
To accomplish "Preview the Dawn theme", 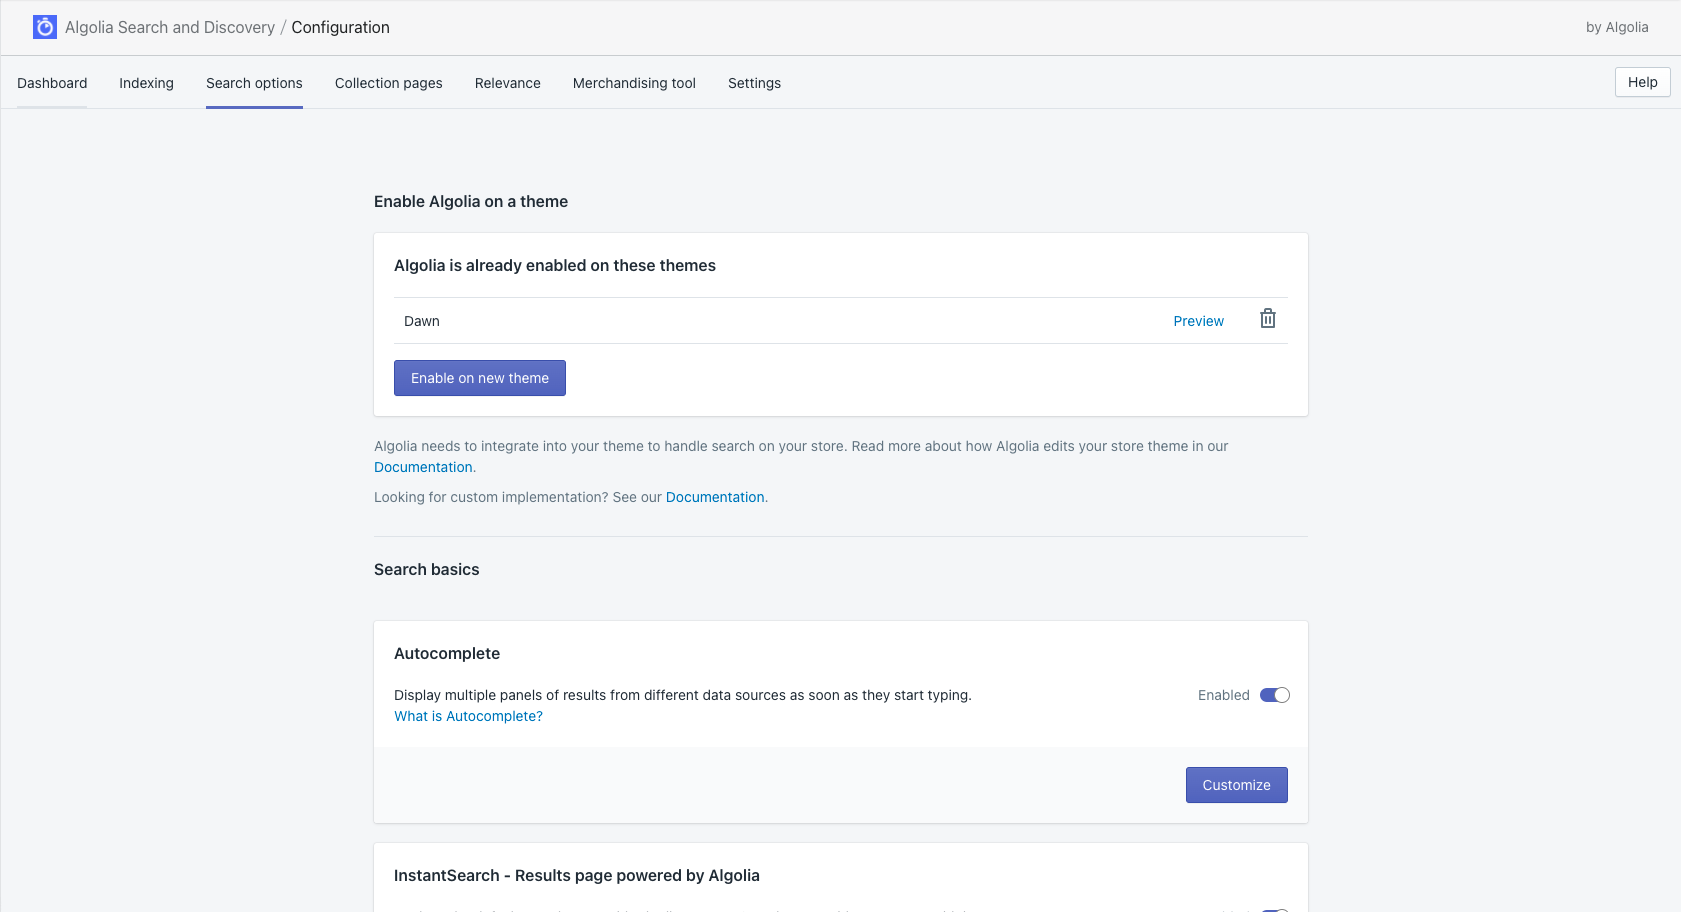I will coord(1199,321).
